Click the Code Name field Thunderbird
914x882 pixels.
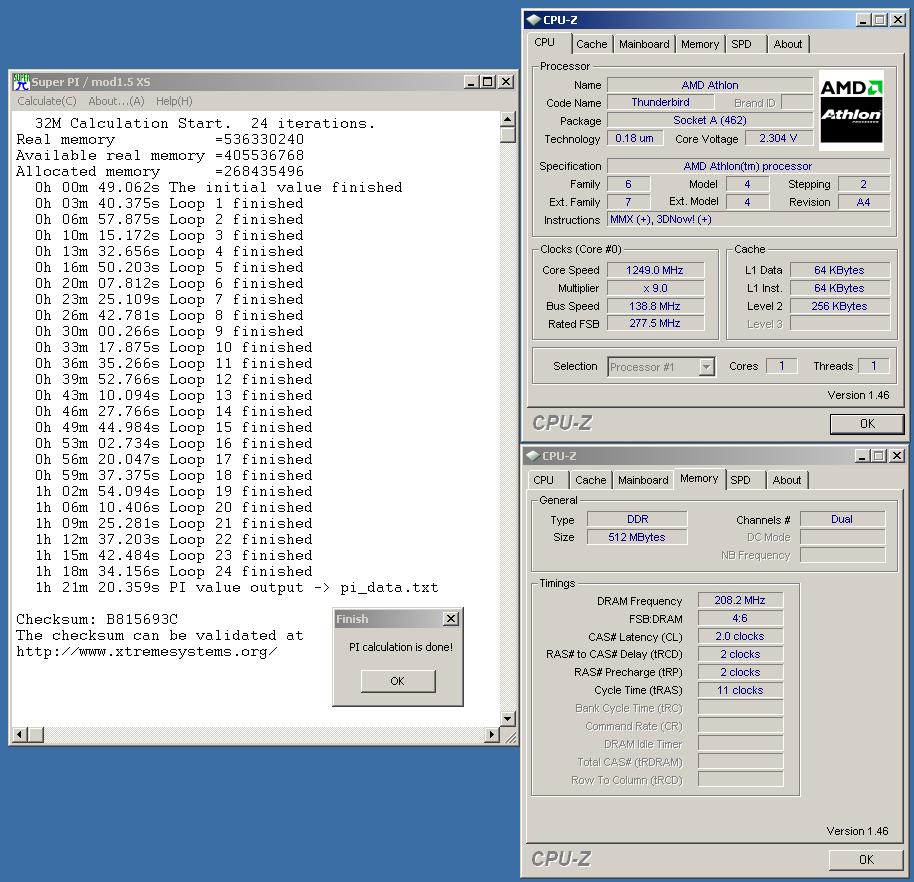(660, 102)
